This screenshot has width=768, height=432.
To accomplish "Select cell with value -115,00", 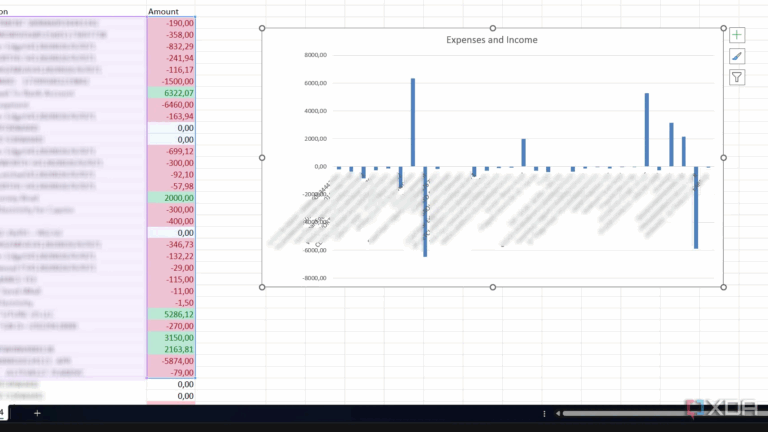I will tap(171, 280).
